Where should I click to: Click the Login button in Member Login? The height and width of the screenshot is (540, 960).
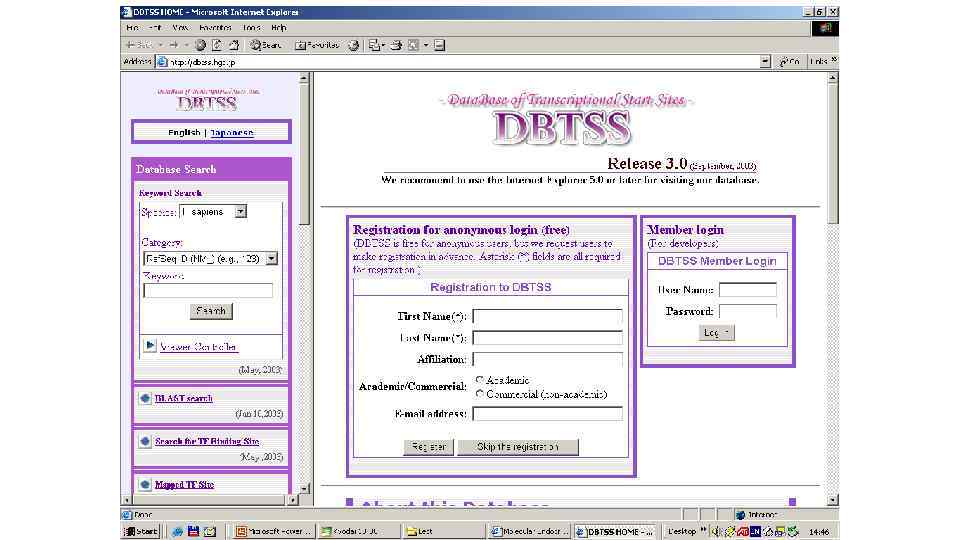tap(716, 332)
